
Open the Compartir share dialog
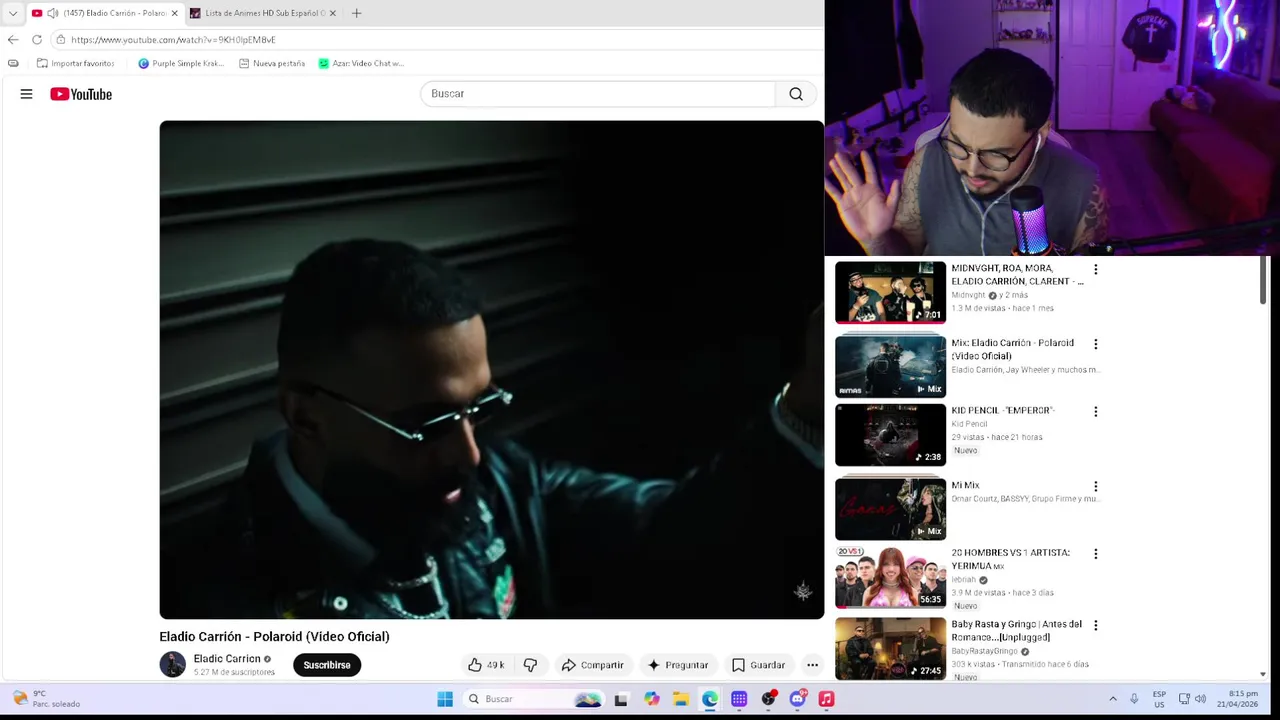[x=592, y=665]
